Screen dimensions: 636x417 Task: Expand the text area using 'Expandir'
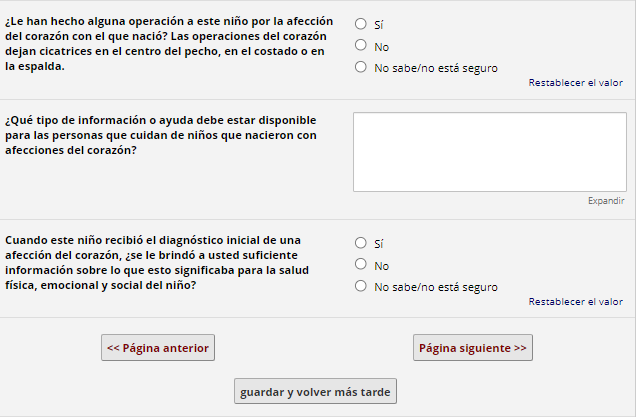[606, 201]
